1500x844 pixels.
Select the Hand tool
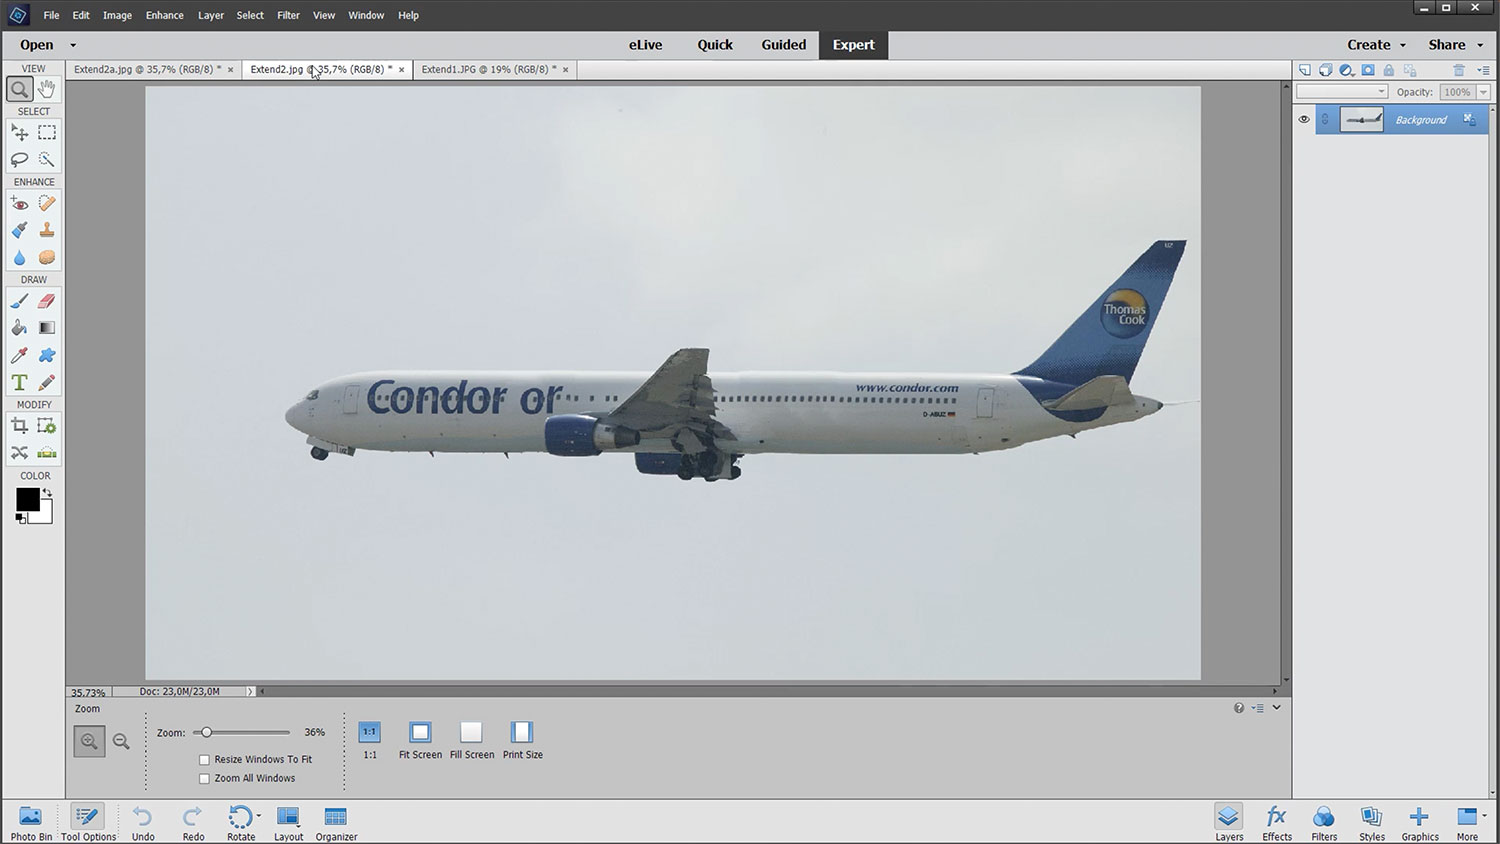coord(46,90)
